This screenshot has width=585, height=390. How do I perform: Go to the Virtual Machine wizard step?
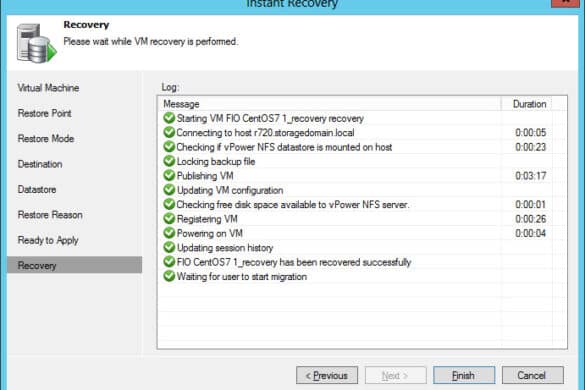coord(49,88)
